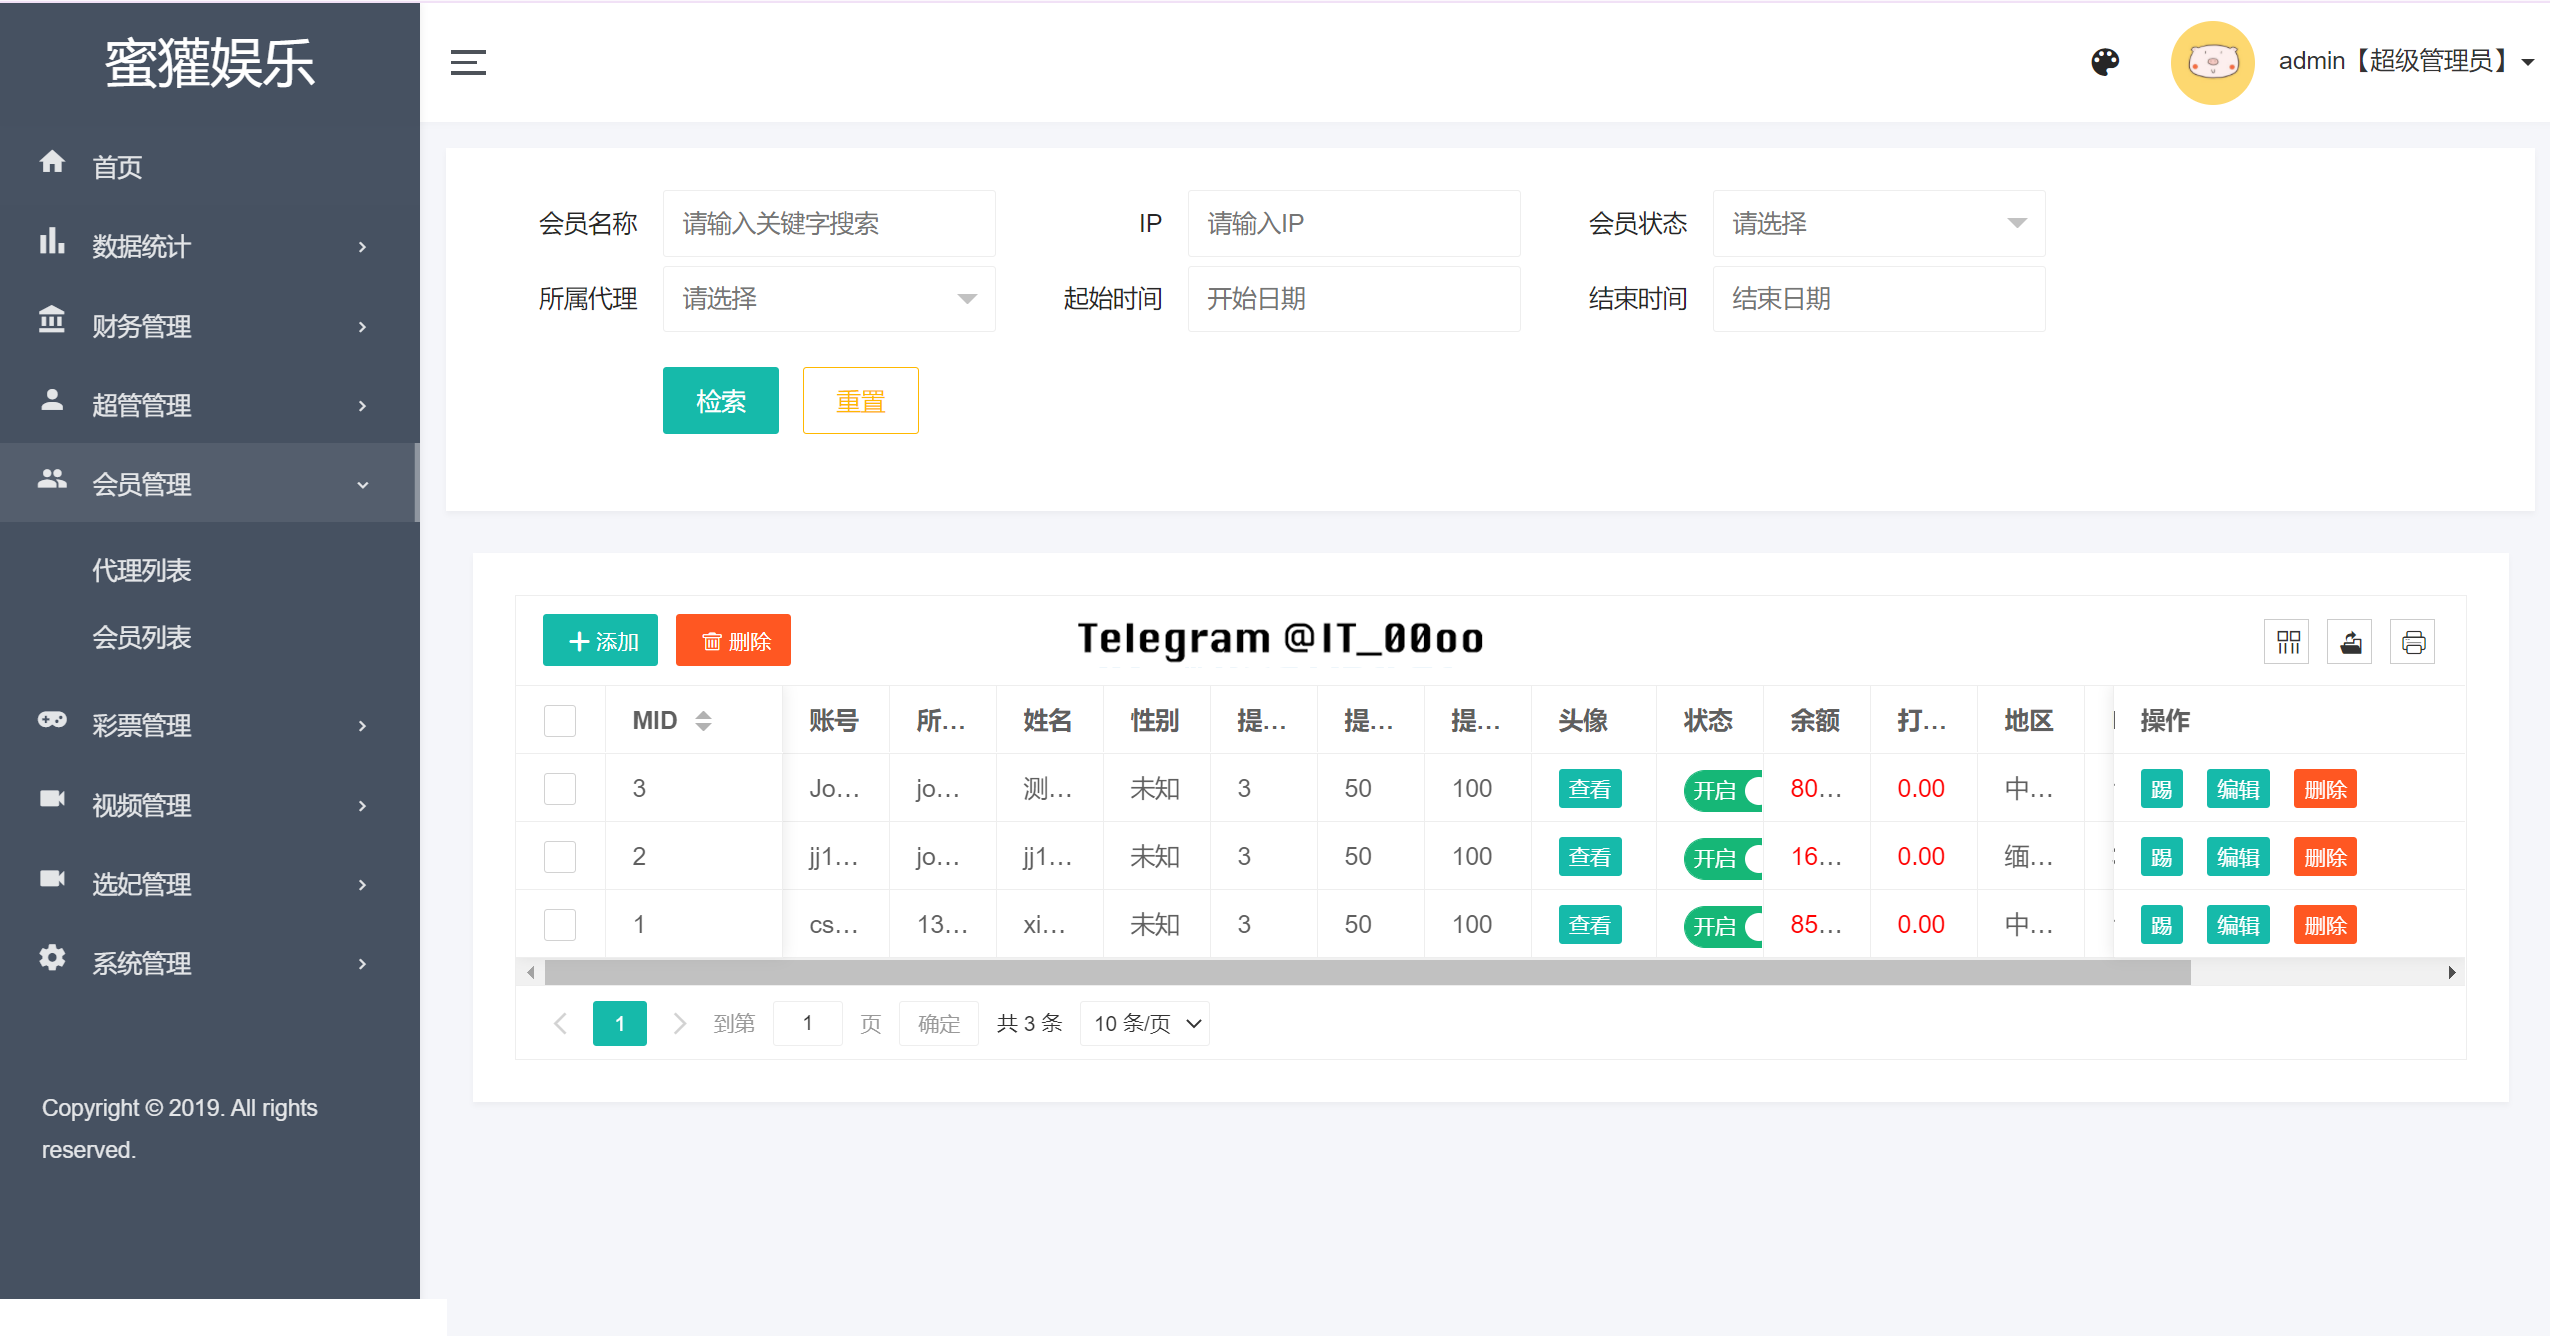Screen dimensions: 2550x1336
Task: Open the 起始时间 start date picker
Action: (1354, 298)
